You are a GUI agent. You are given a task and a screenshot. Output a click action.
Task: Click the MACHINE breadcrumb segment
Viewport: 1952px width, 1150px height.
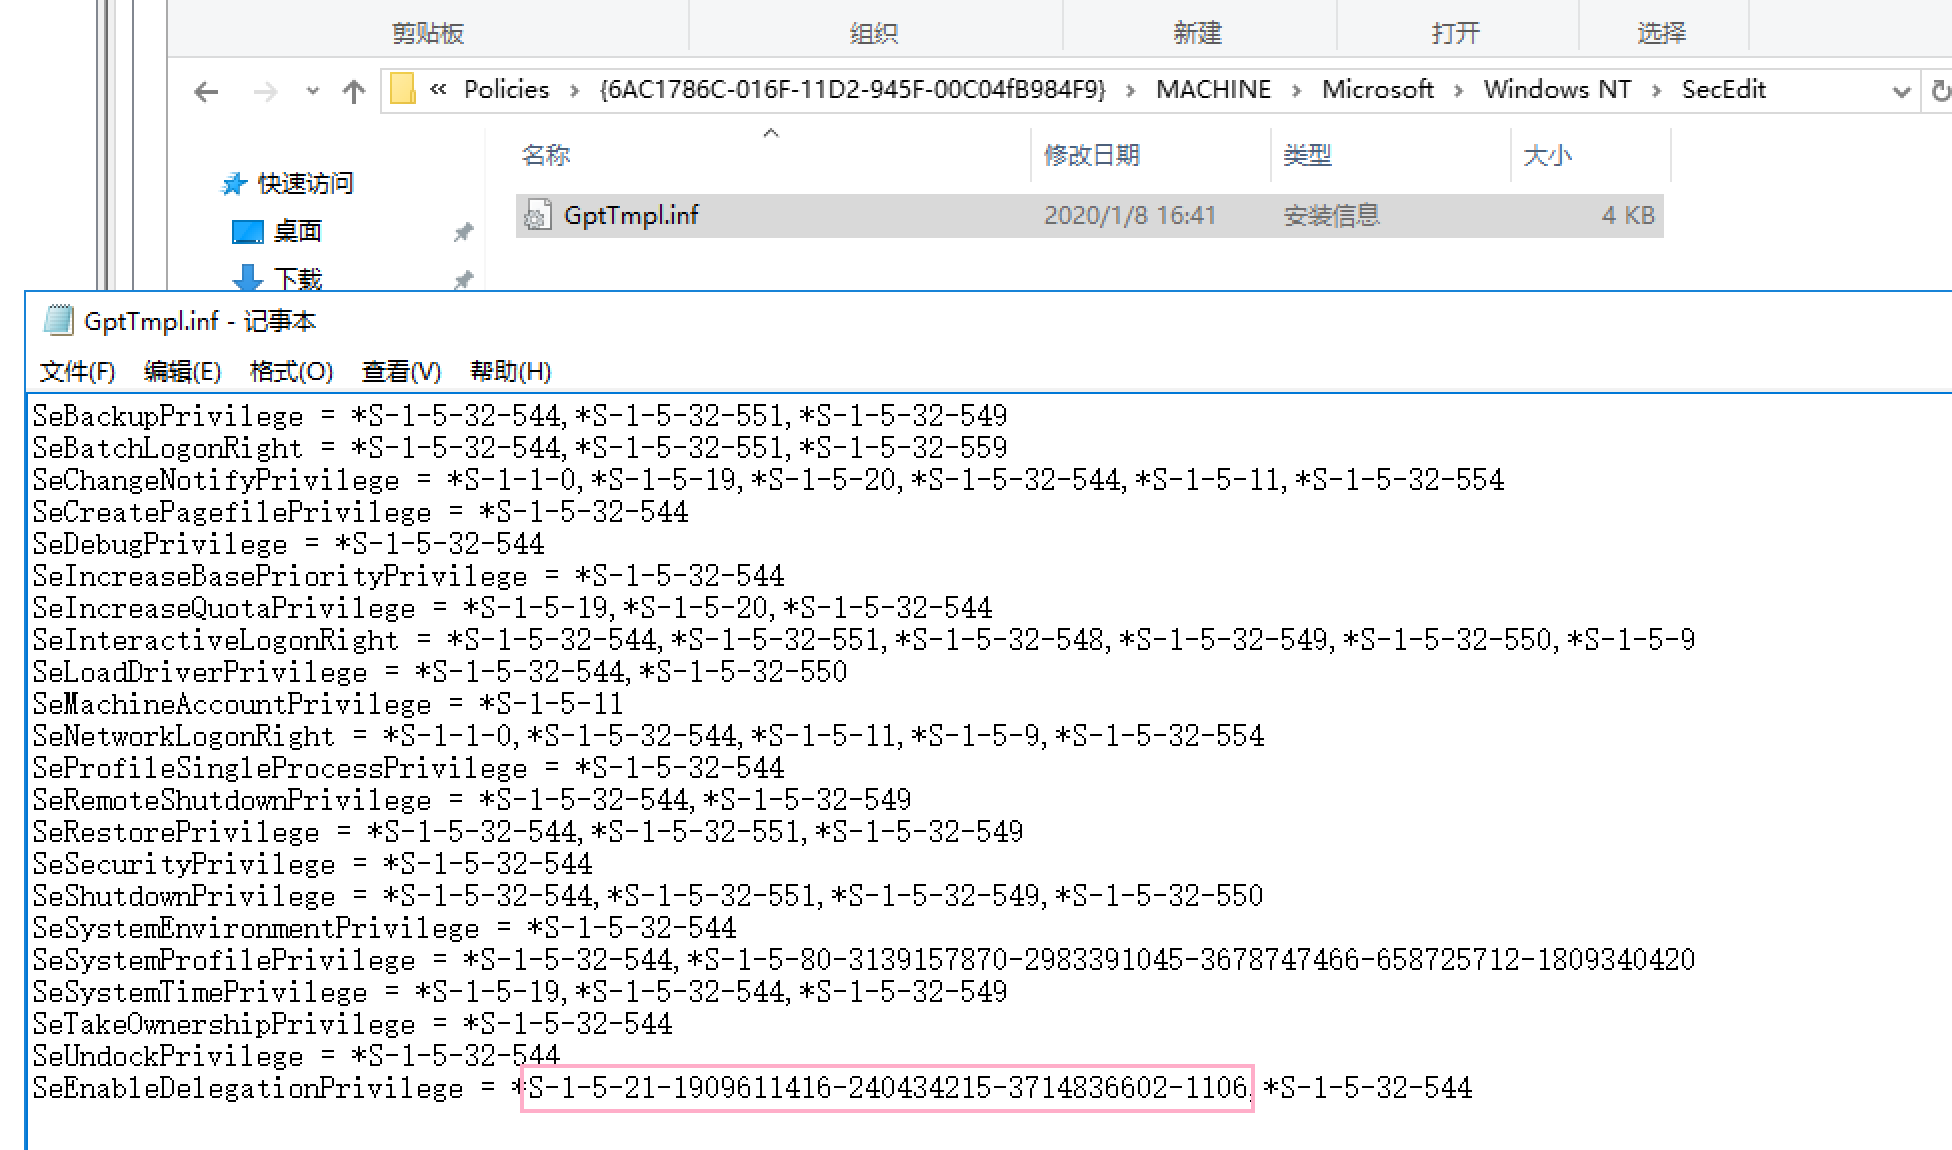click(1213, 89)
